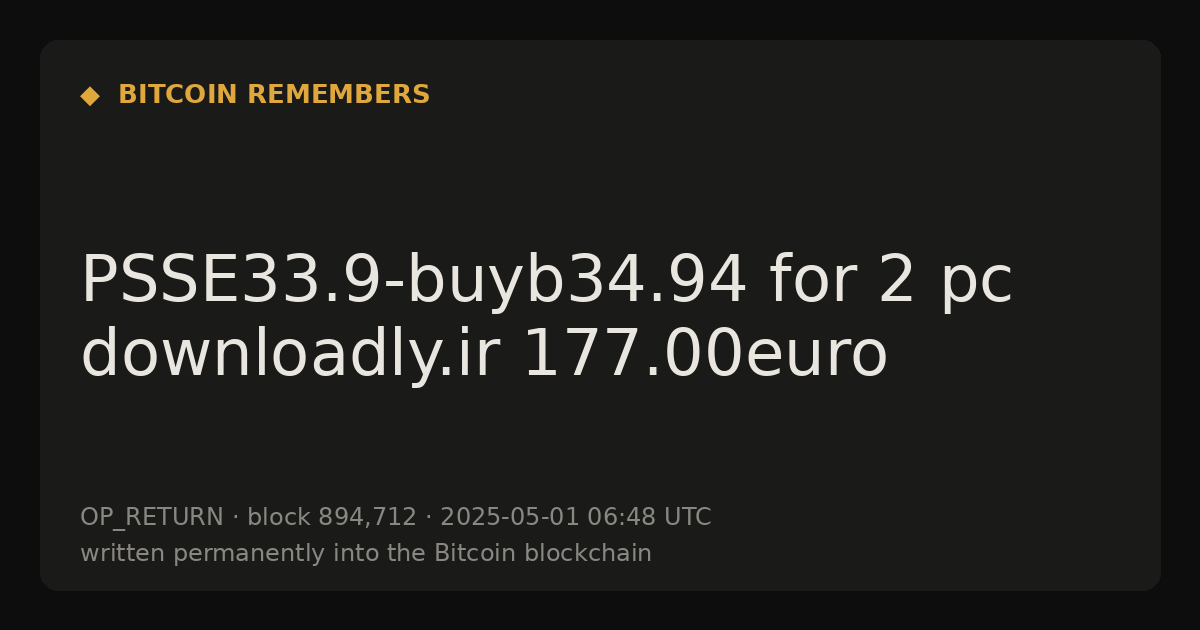Click the UTC timezone label
Image resolution: width=1200 pixels, height=630 pixels.
687,518
